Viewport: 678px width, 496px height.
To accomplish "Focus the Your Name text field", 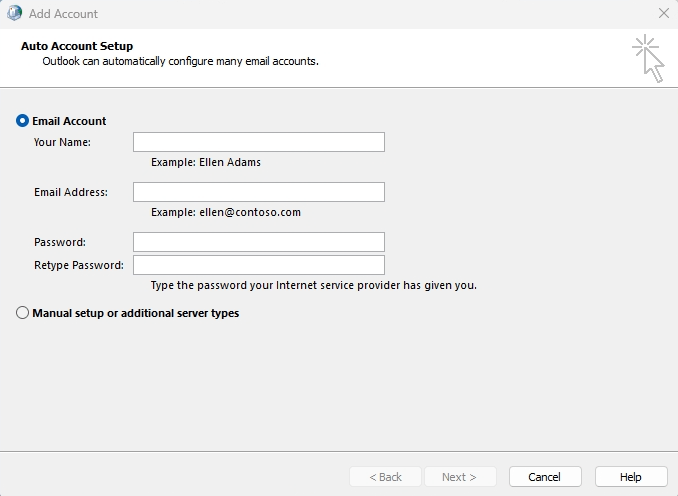I will (x=259, y=142).
